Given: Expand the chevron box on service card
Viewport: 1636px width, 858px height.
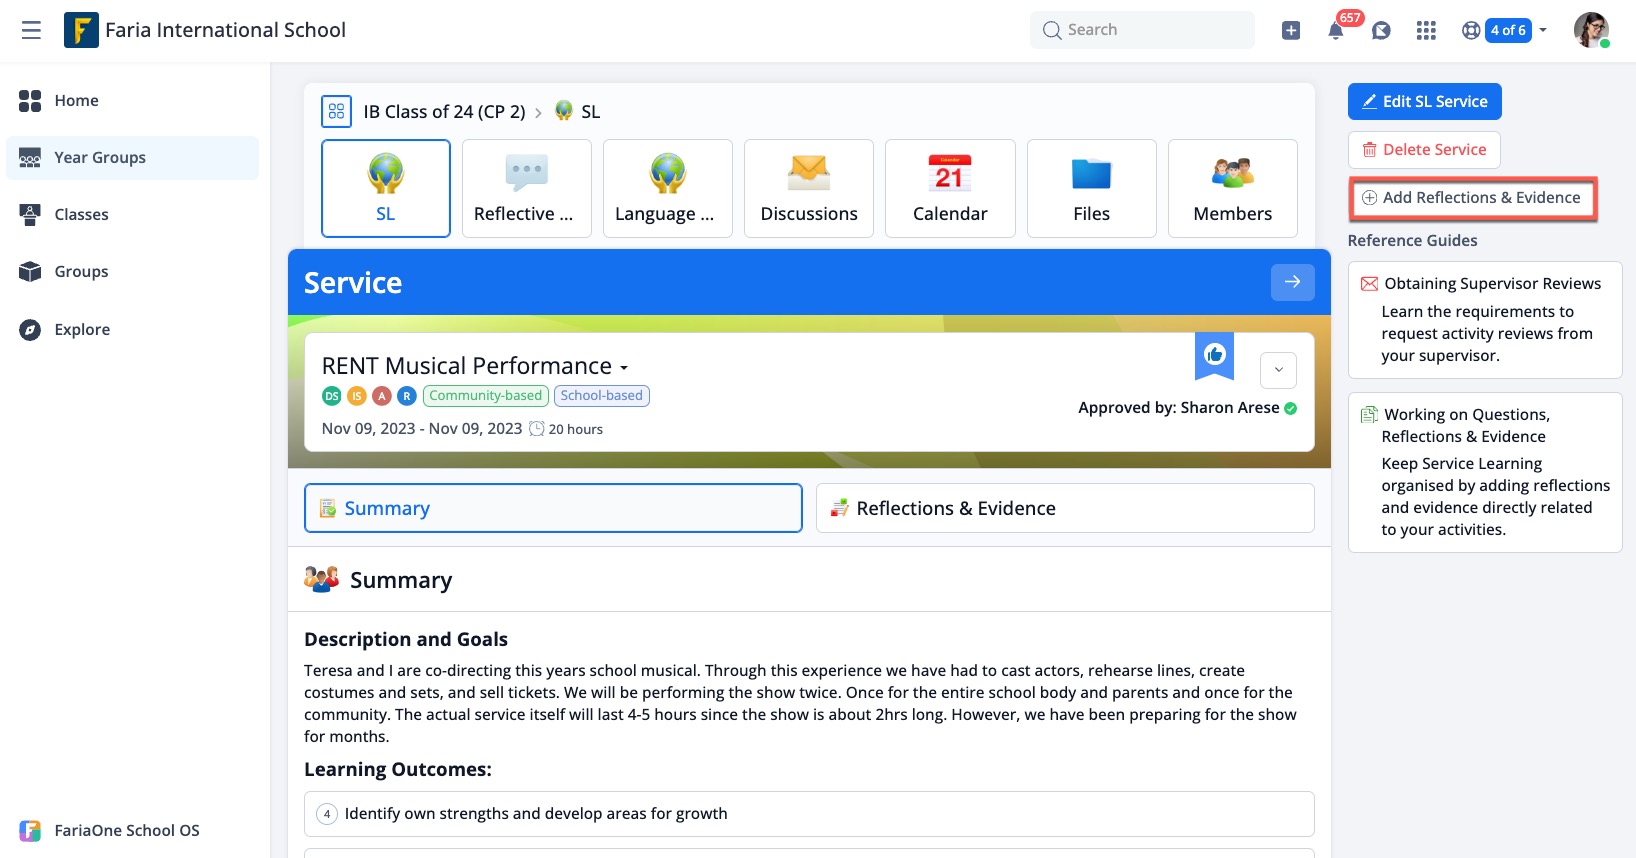Looking at the screenshot, I should click(x=1278, y=370).
